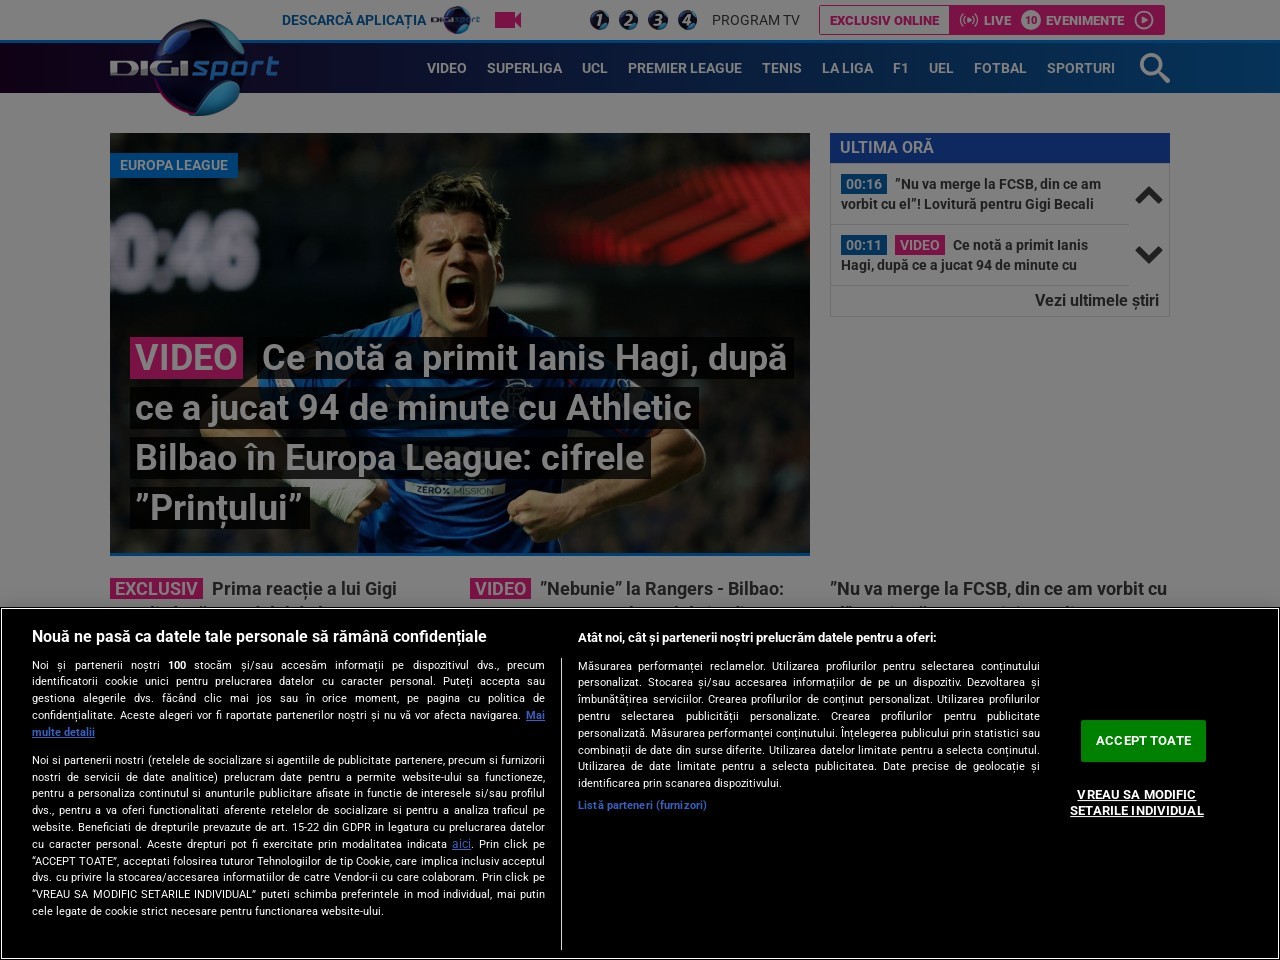Image resolution: width=1280 pixels, height=960 pixels.
Task: Click VREAU SA MODIFIC SETARILE INDIVIDUAL
Action: pyautogui.click(x=1137, y=803)
